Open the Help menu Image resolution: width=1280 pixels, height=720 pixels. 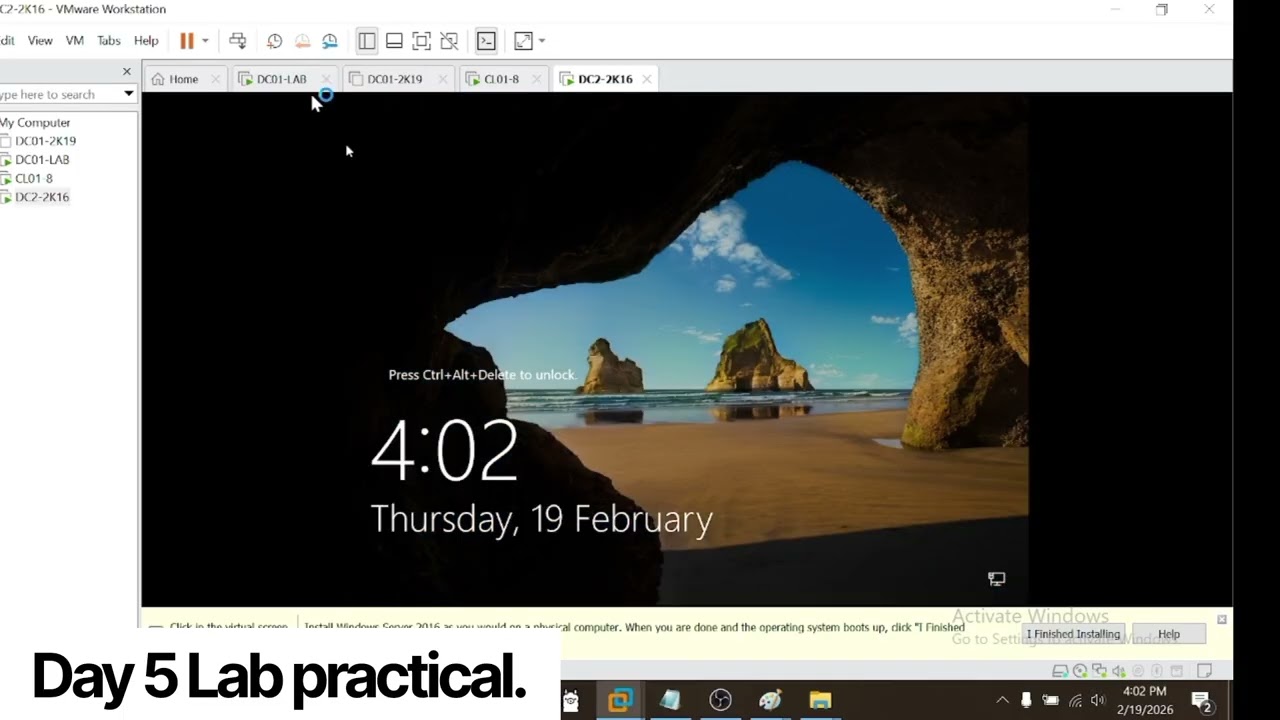pyautogui.click(x=146, y=41)
